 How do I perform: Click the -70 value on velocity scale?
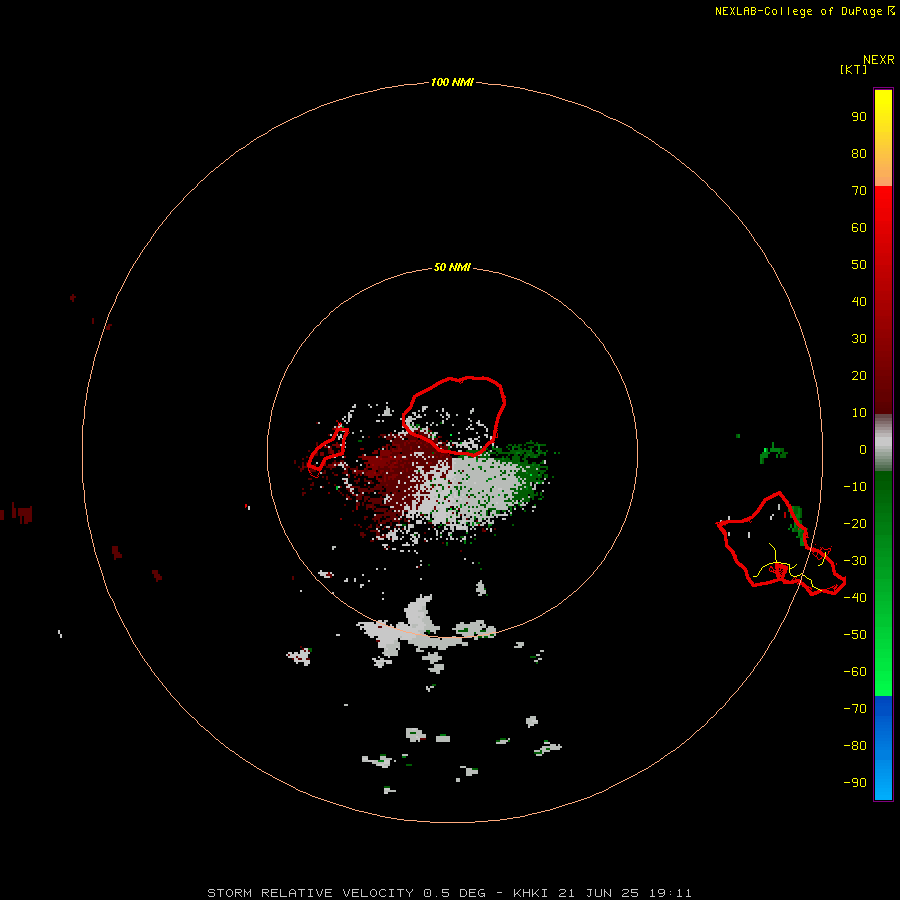coord(855,709)
